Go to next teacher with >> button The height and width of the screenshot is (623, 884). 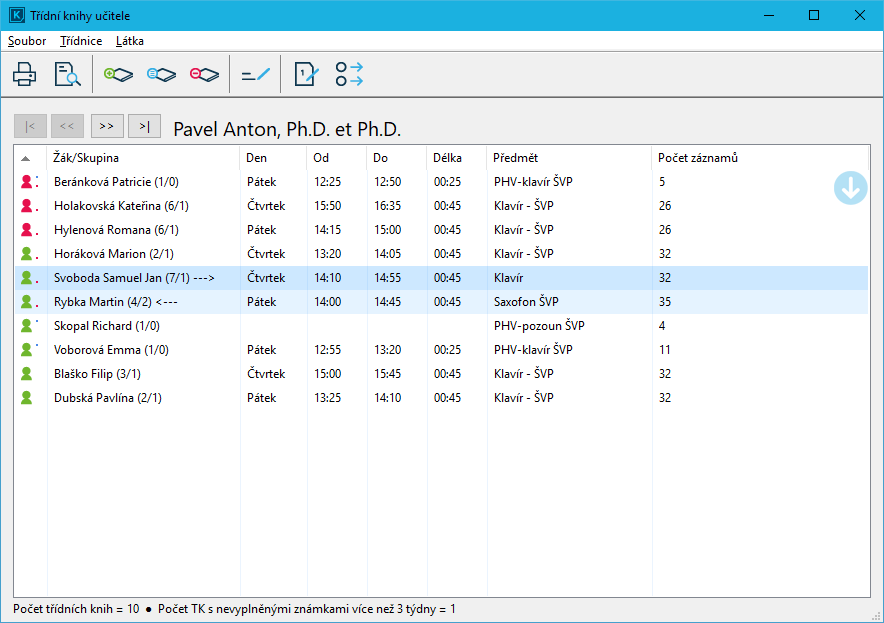[x=107, y=126]
